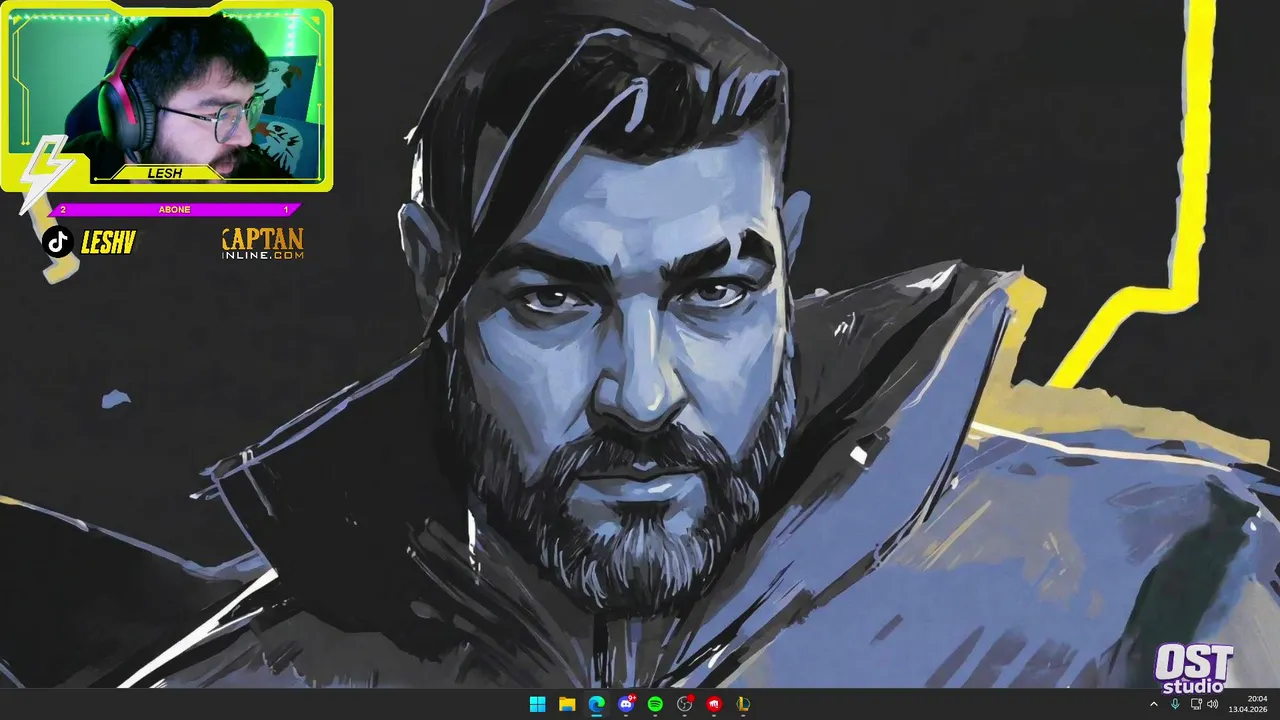Open the Windows Start menu

(x=537, y=704)
